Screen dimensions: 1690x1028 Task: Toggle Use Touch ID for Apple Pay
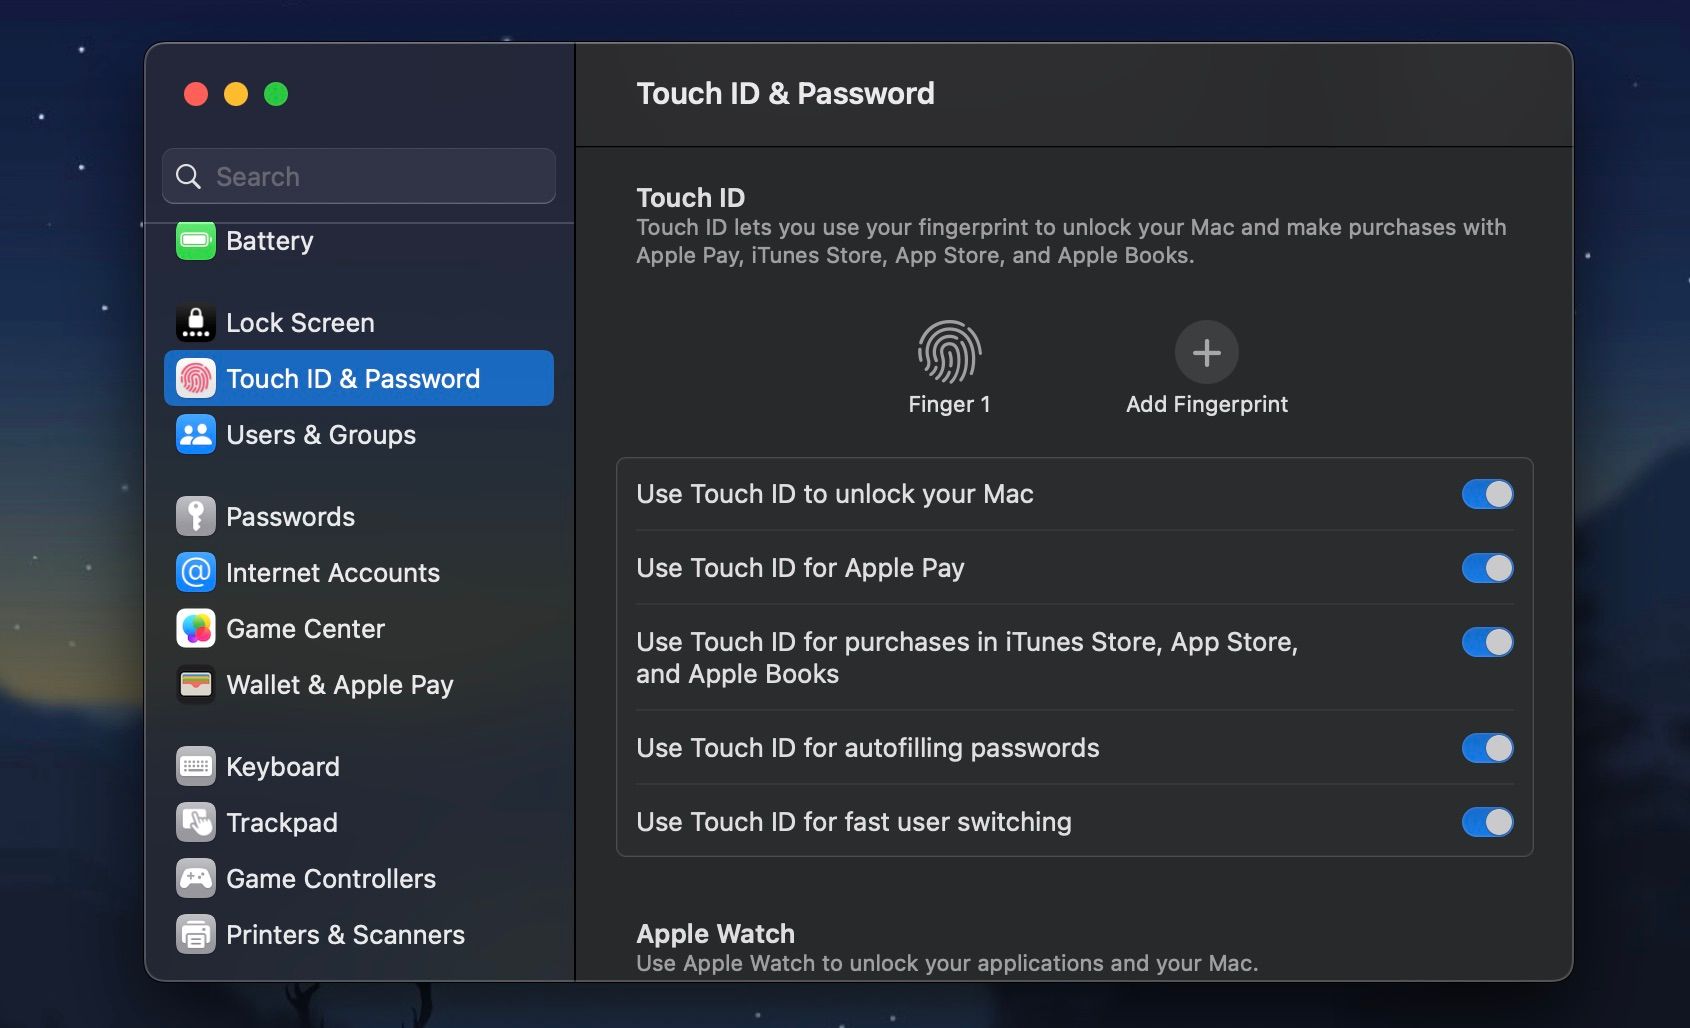1487,568
